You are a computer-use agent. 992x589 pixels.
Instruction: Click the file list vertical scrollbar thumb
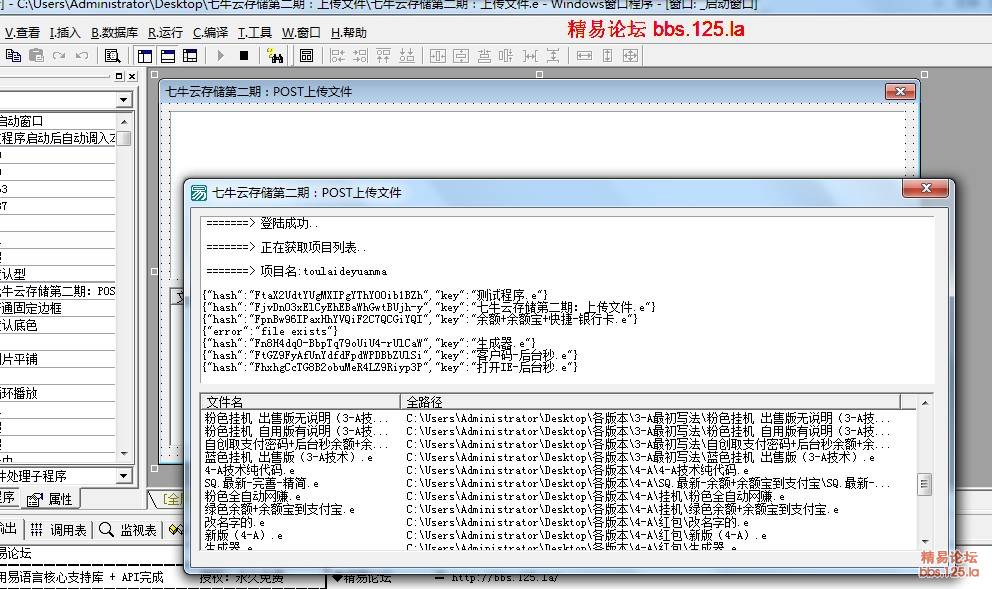[x=925, y=485]
